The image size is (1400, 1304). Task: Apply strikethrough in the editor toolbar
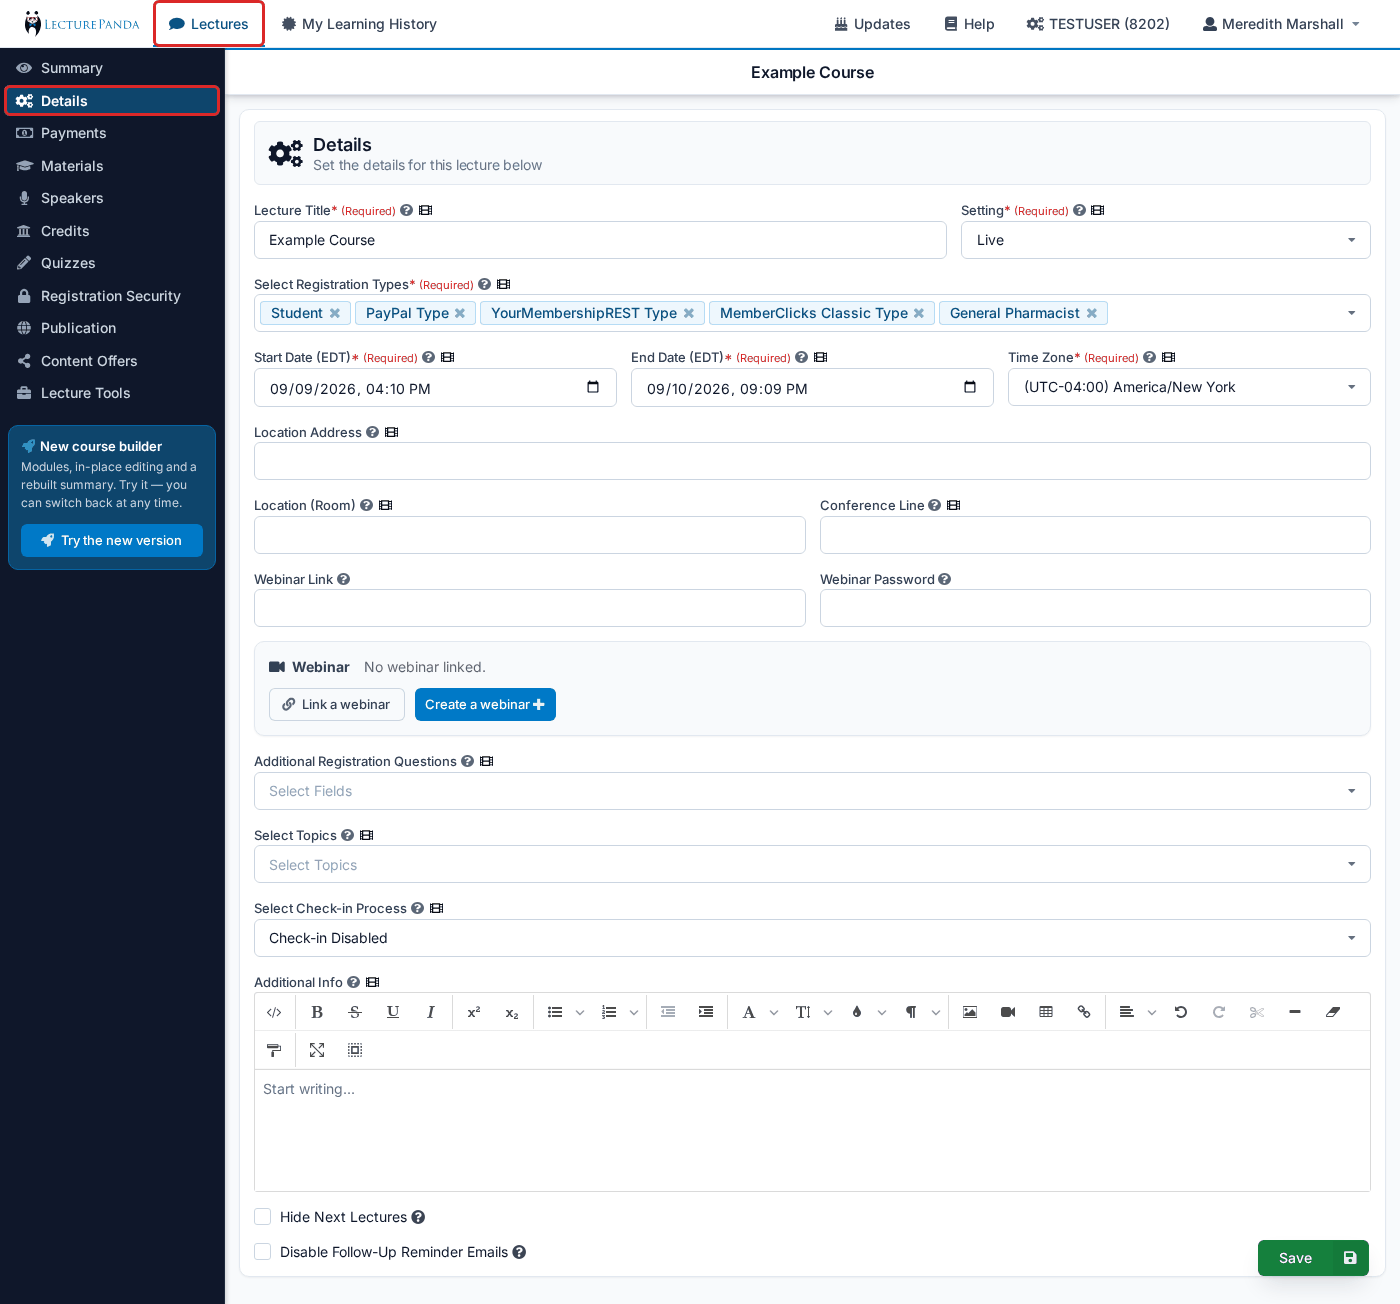(x=355, y=1012)
